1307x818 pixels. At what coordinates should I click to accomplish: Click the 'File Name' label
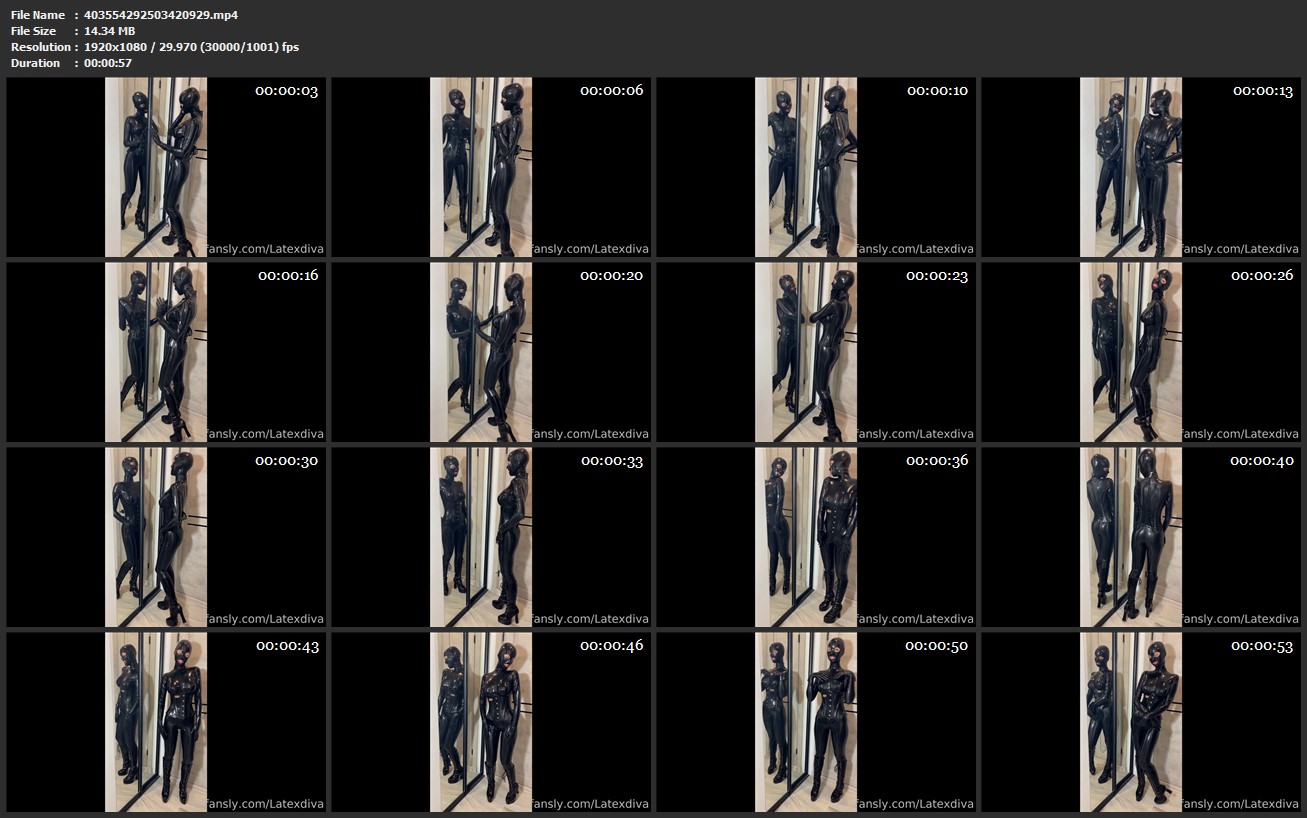(38, 15)
